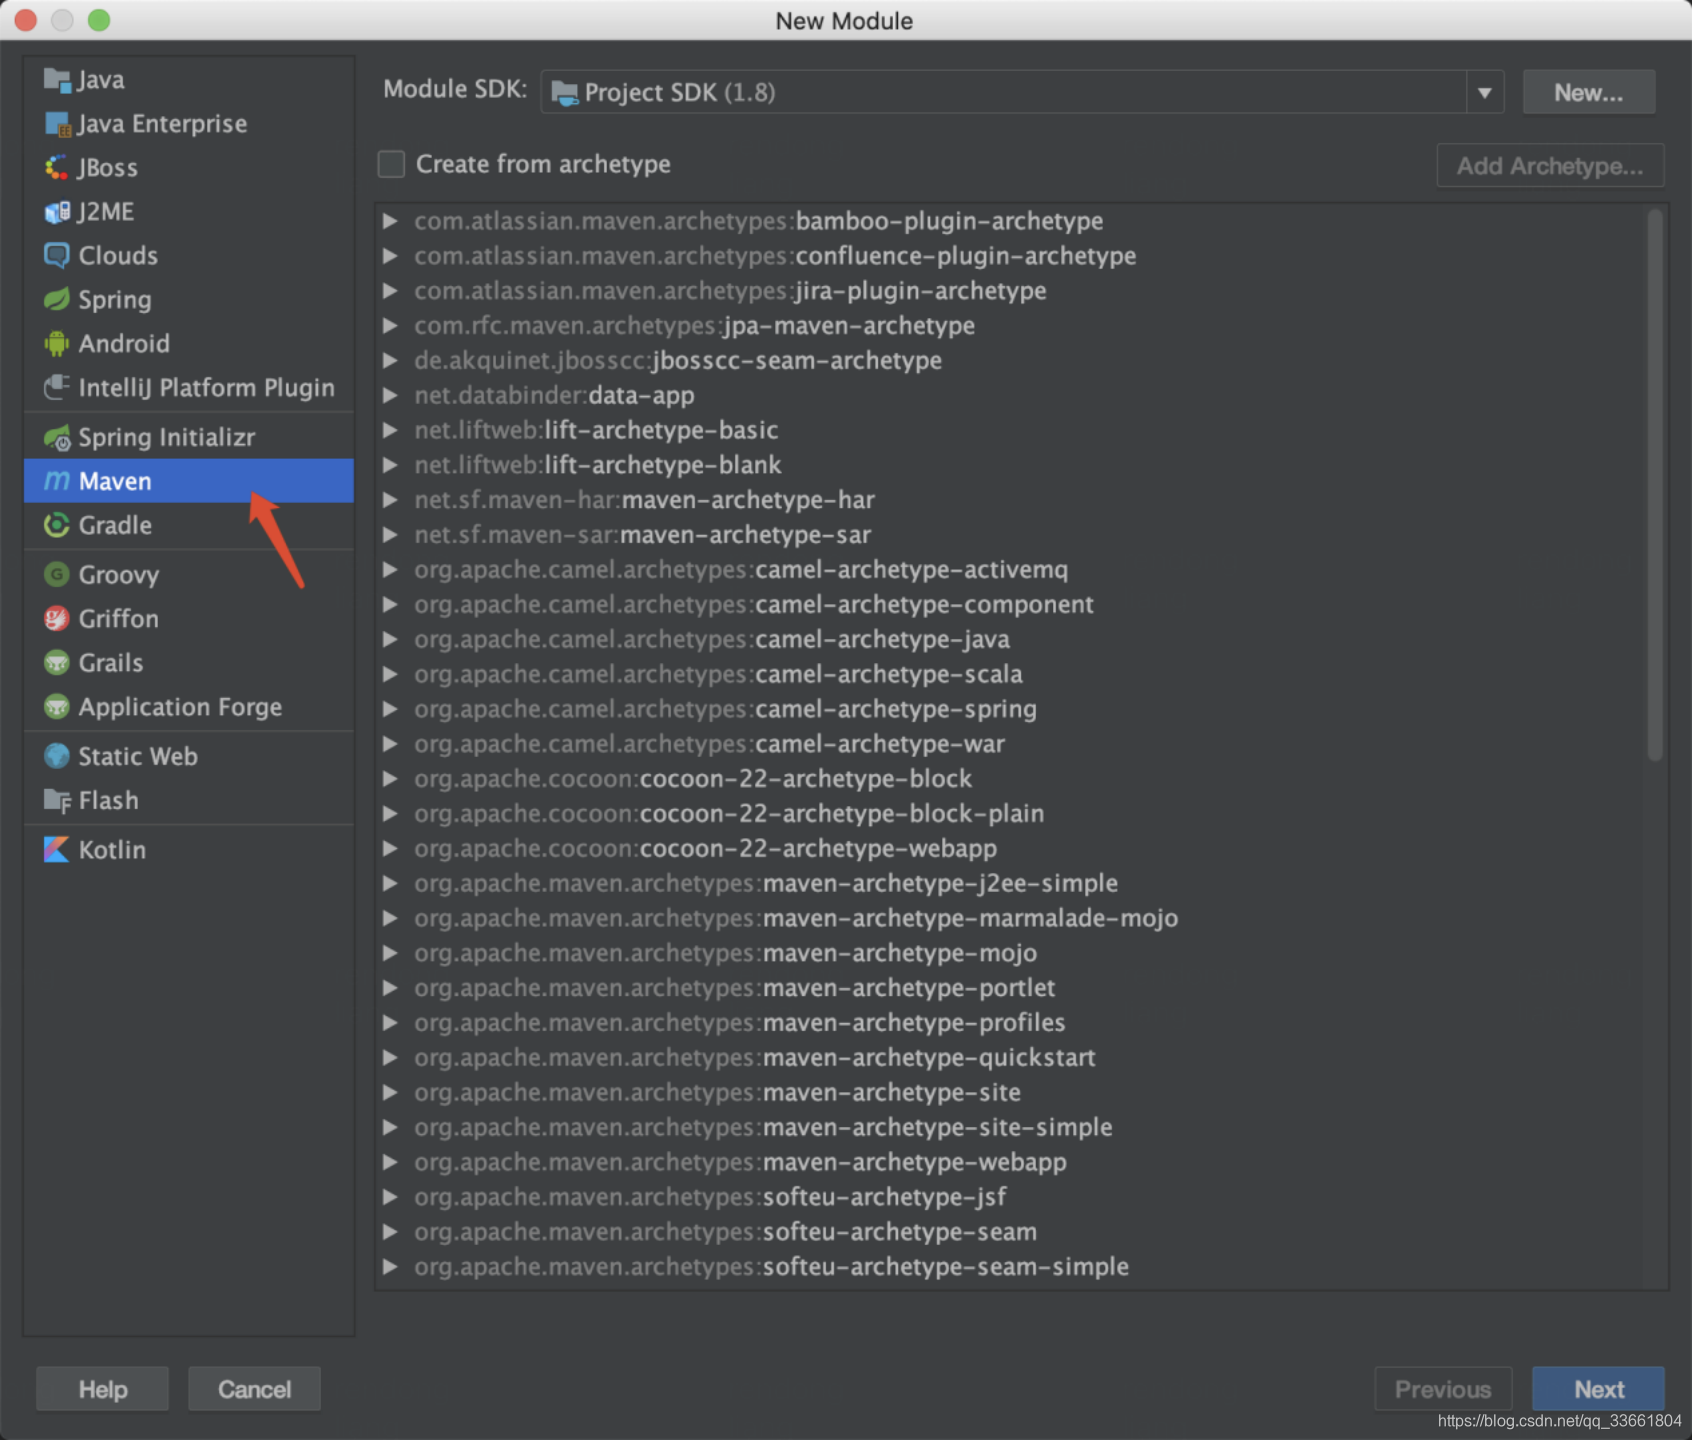Screen dimensions: 1692x1440
Task: Select lift-archetype-blank row
Action: [x=1012, y=465]
